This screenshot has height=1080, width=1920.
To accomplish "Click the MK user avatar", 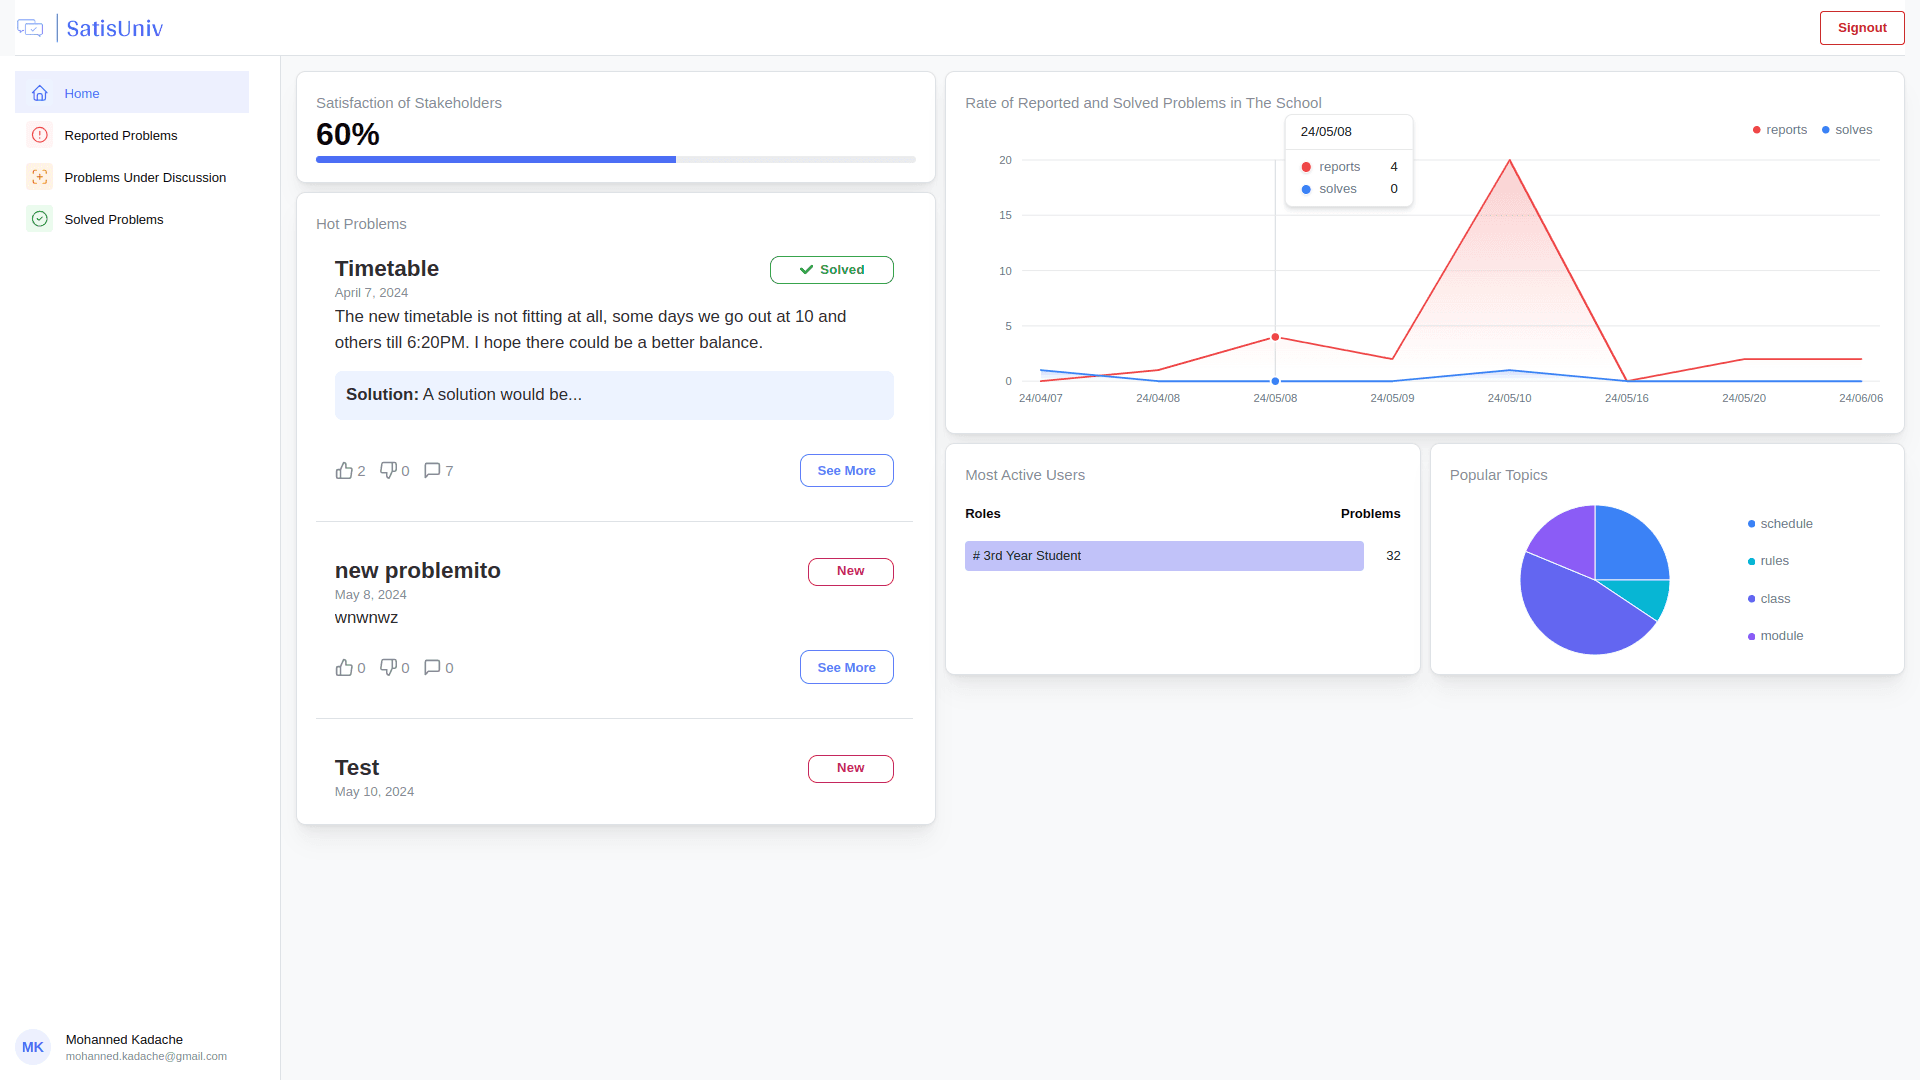I will pyautogui.click(x=33, y=1047).
